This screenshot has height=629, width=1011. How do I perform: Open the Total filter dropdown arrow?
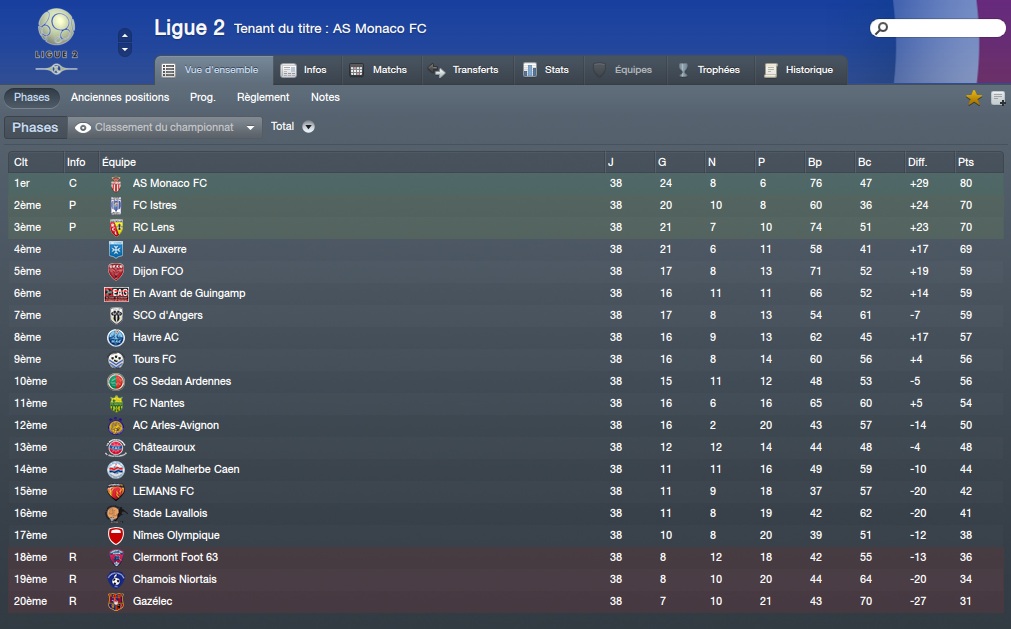click(309, 127)
